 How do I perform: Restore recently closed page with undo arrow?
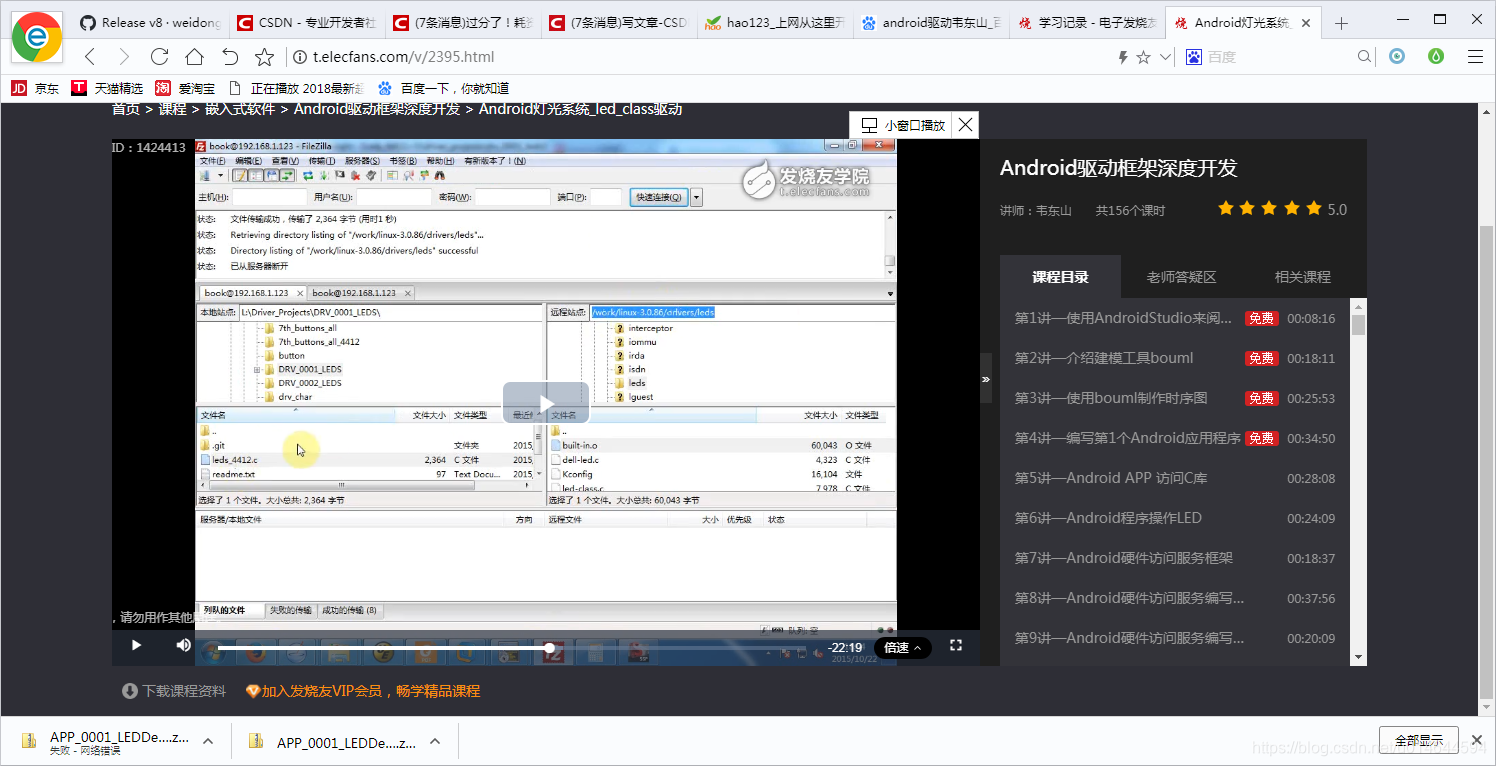(x=230, y=57)
